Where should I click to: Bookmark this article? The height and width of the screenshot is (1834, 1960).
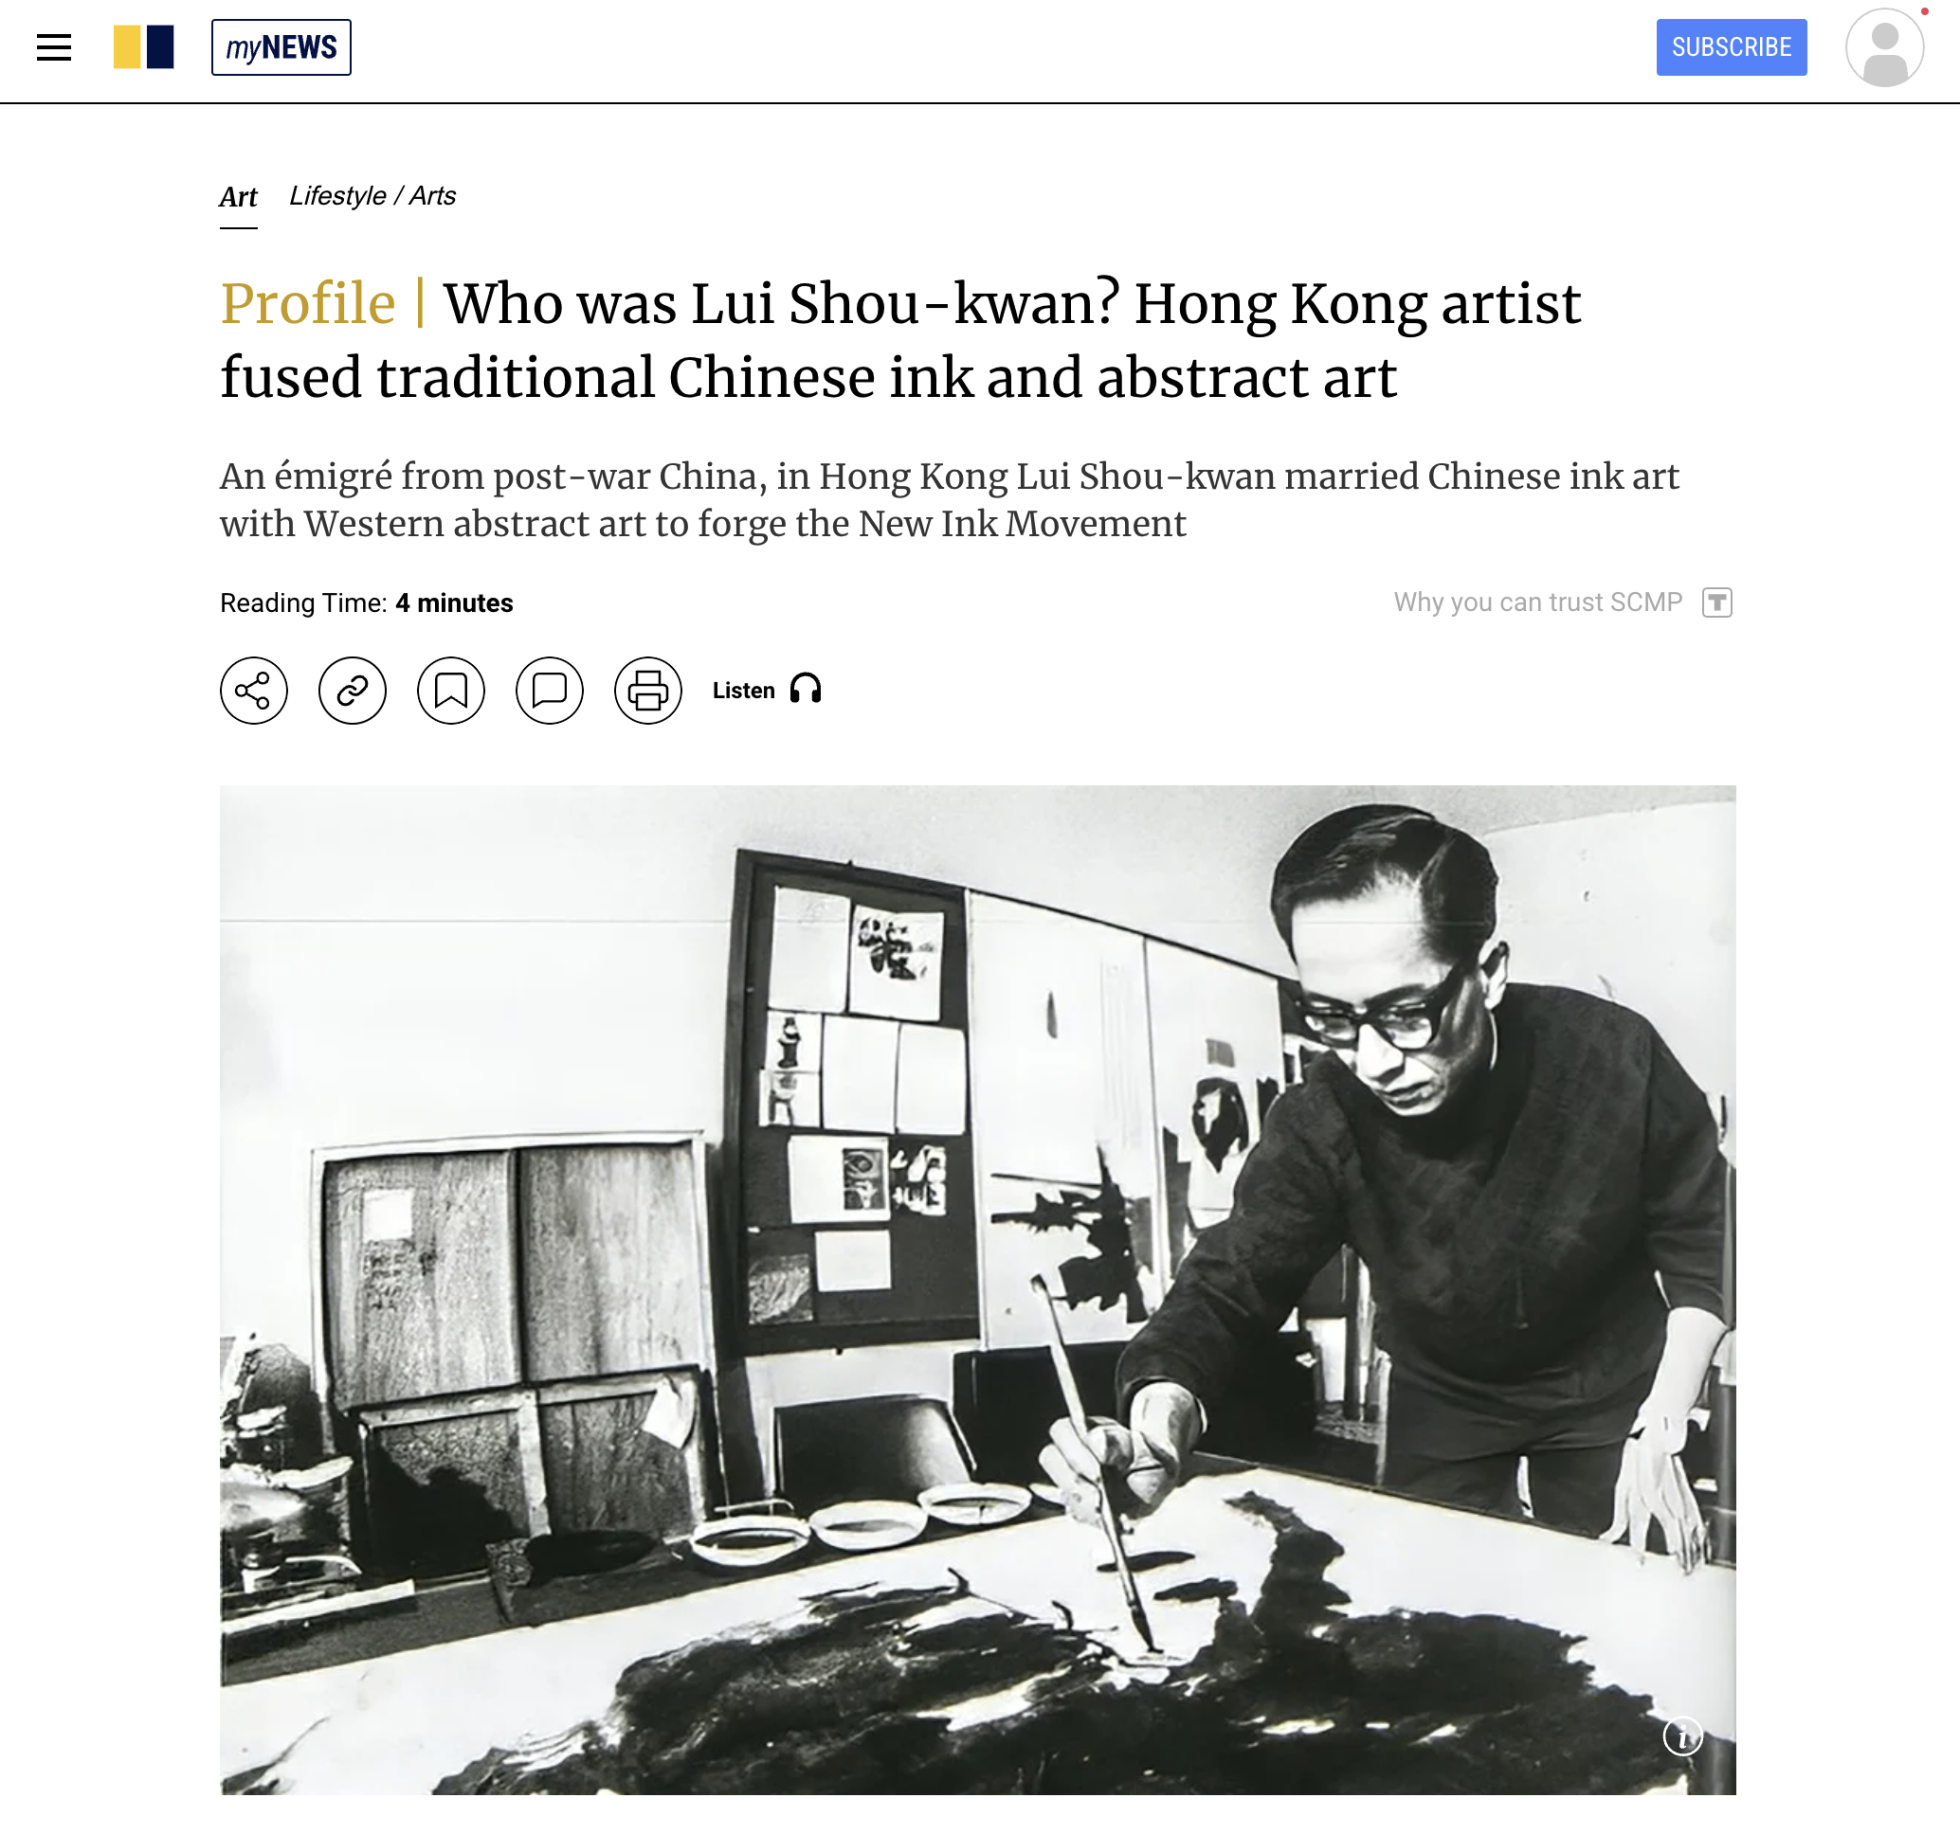pos(451,691)
